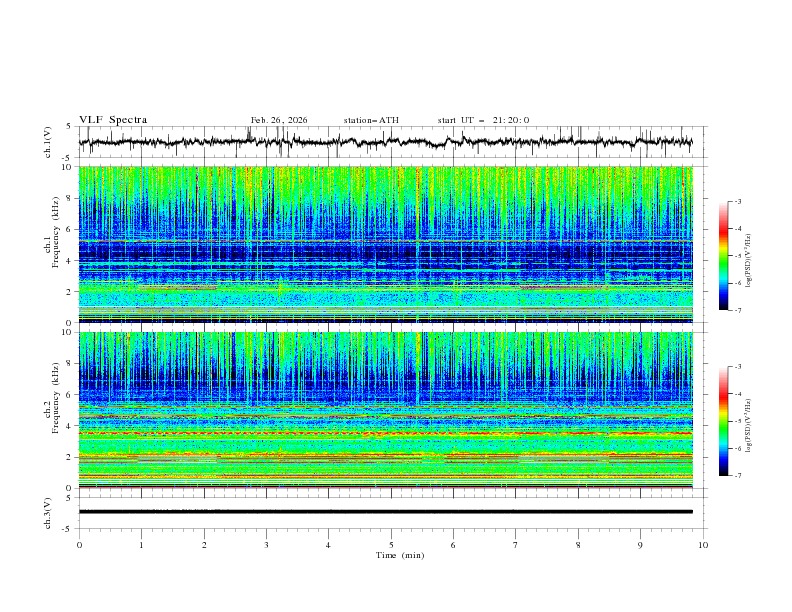Click the date 'Feb. 26, 2026'

tap(279, 120)
